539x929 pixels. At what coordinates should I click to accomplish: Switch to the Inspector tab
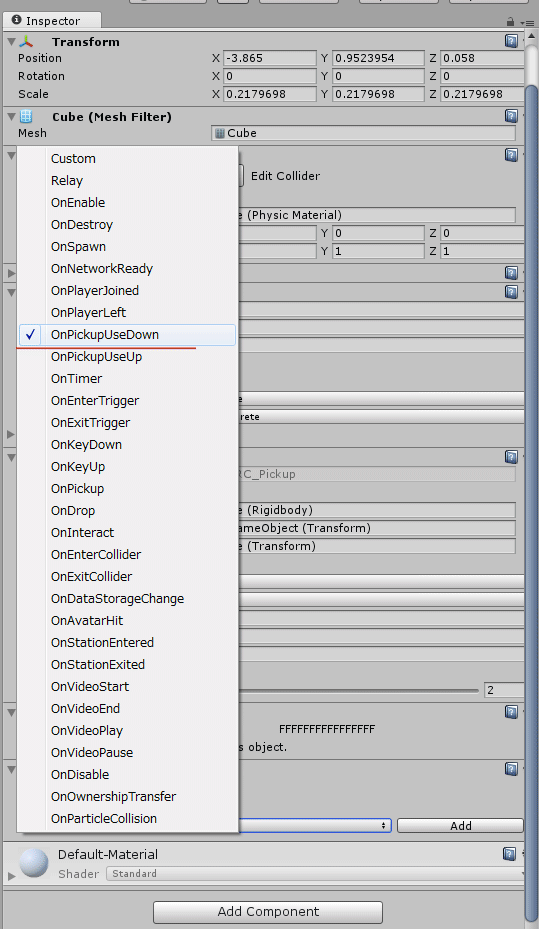[x=52, y=21]
